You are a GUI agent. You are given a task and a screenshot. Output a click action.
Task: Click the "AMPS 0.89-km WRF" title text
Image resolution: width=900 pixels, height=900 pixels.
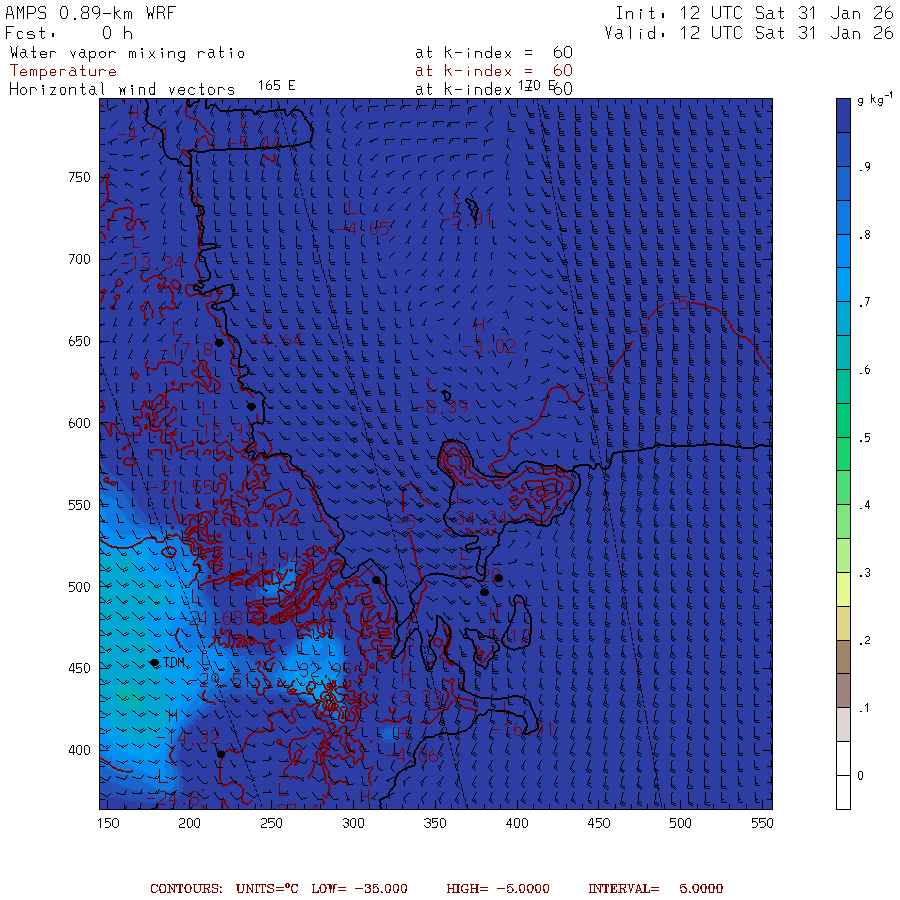pos(90,13)
